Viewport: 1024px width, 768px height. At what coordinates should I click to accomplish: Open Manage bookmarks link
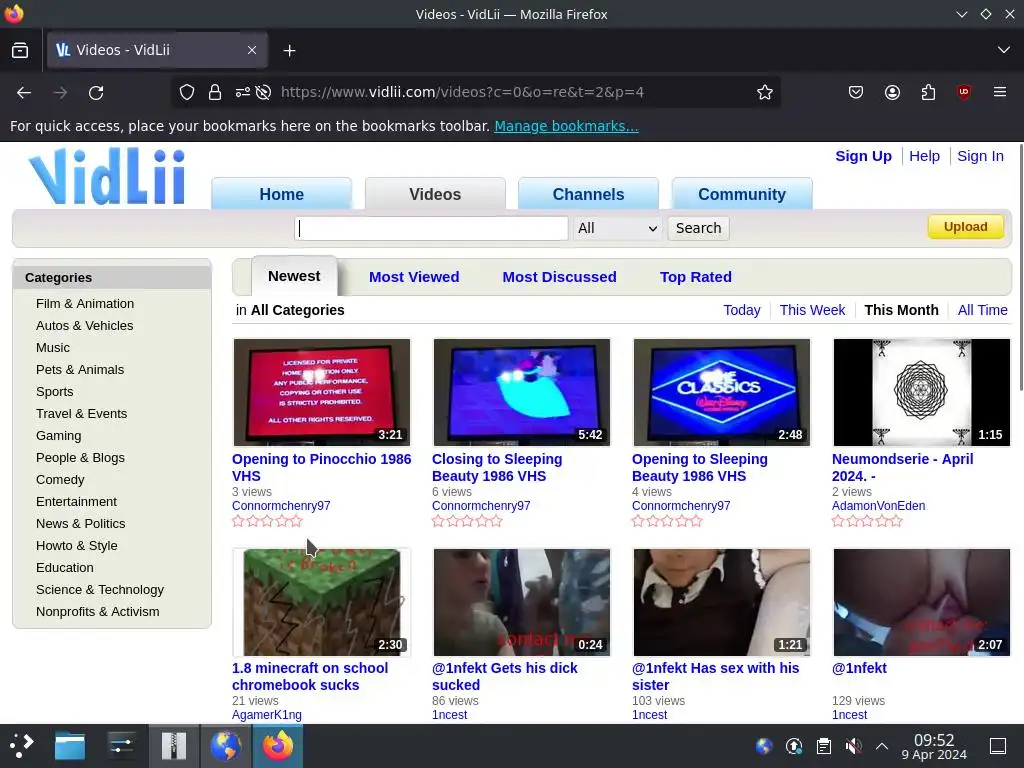pyautogui.click(x=566, y=126)
